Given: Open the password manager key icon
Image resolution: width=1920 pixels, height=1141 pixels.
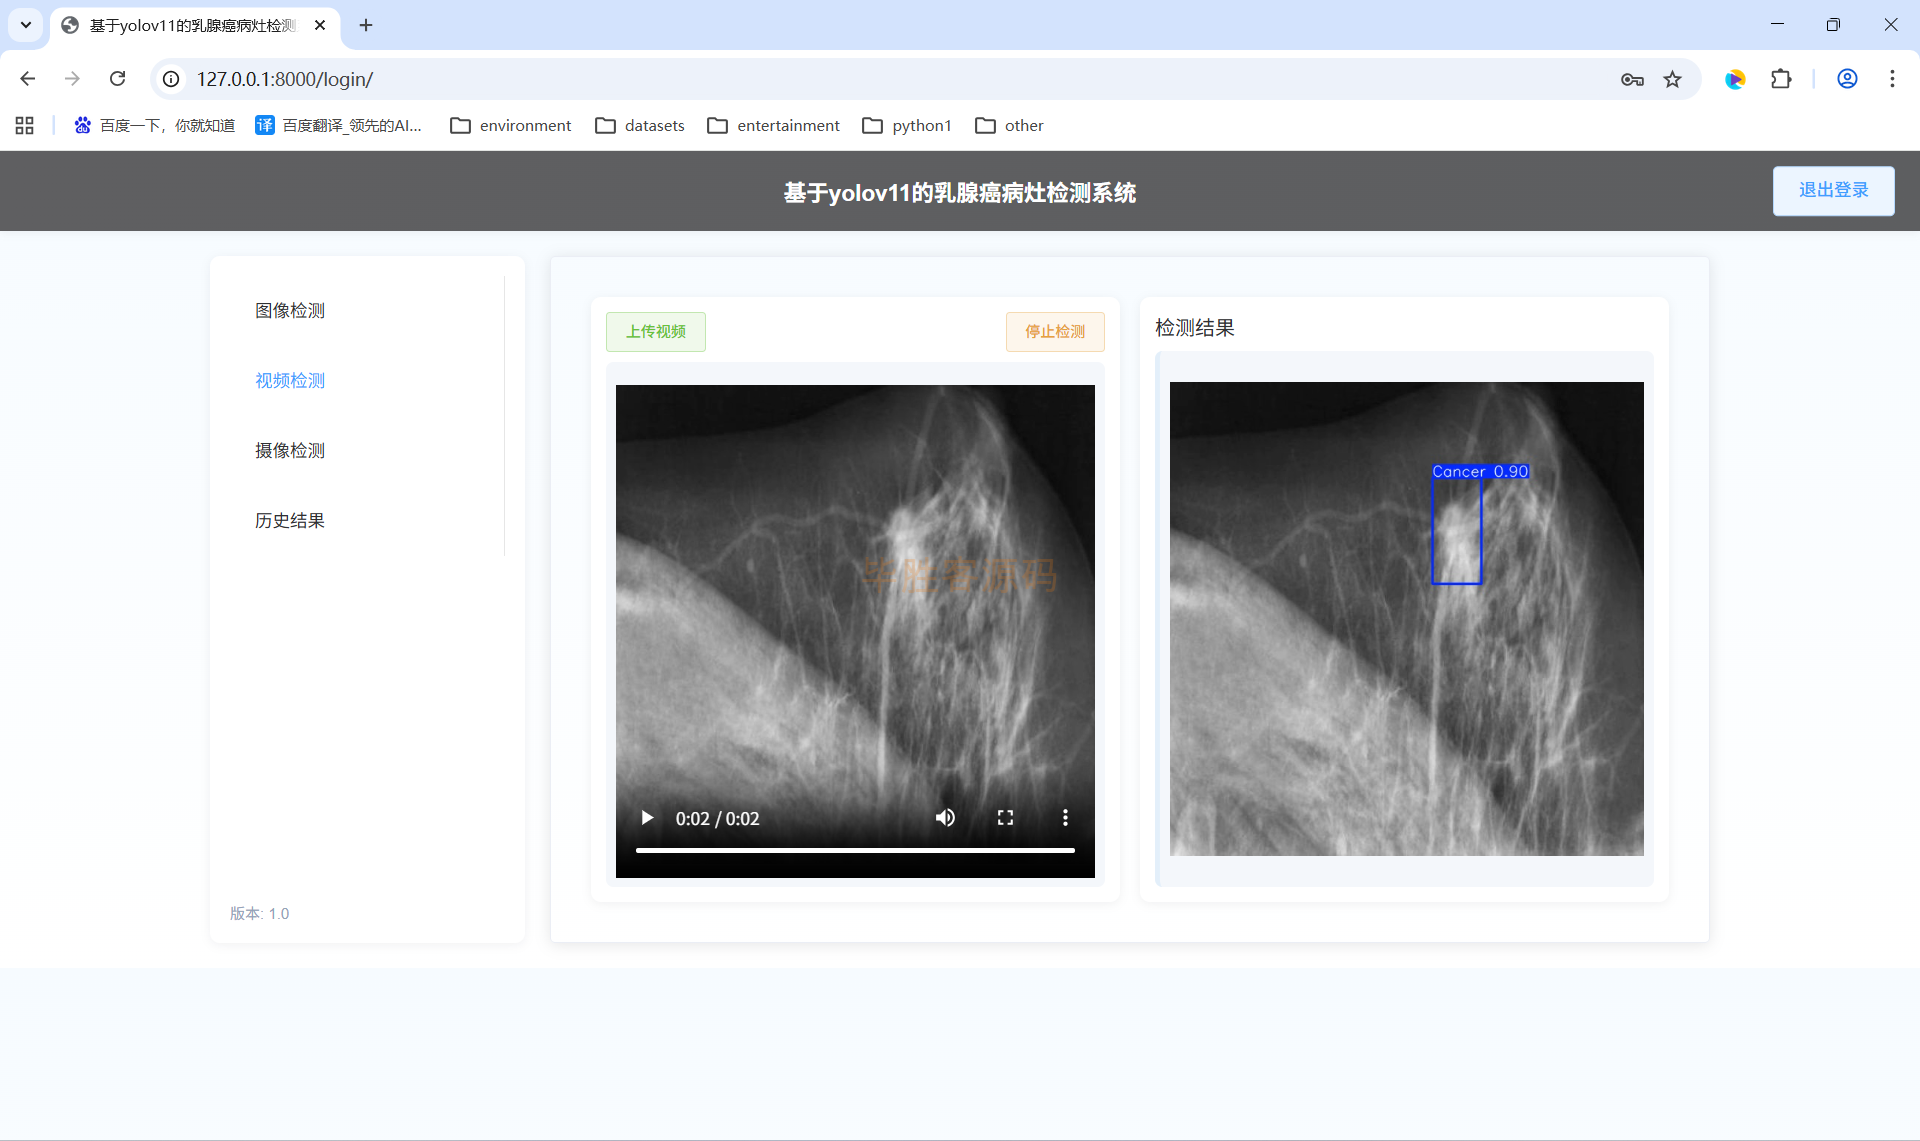Looking at the screenshot, I should pos(1632,79).
